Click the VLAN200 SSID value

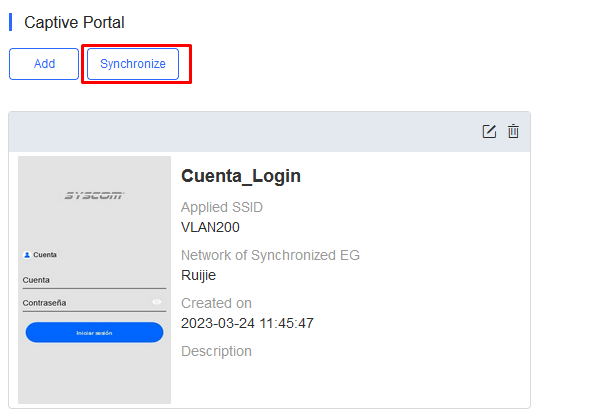tap(210, 227)
